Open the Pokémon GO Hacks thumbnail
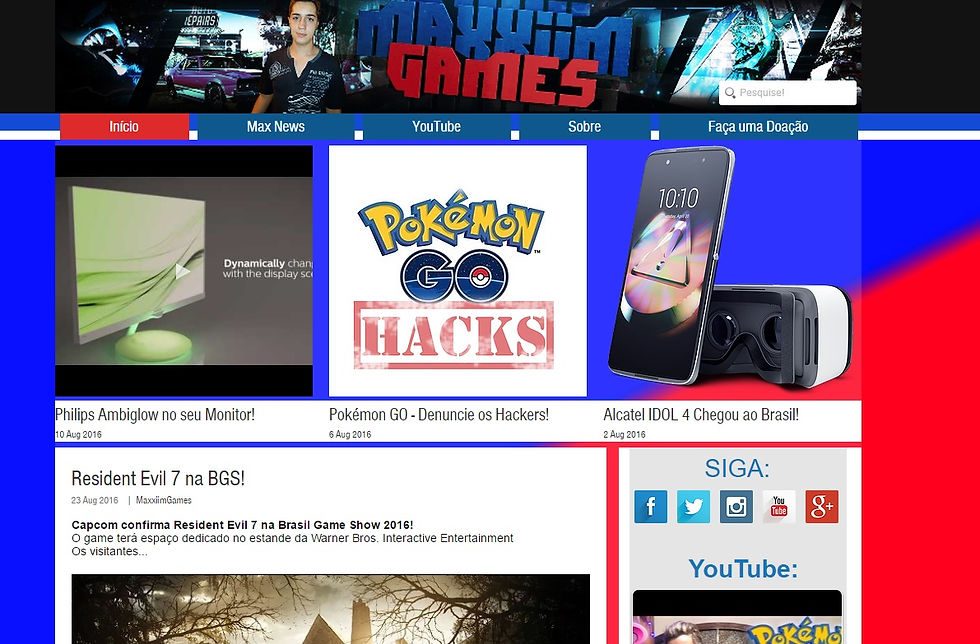This screenshot has height=644, width=980. tap(458, 271)
